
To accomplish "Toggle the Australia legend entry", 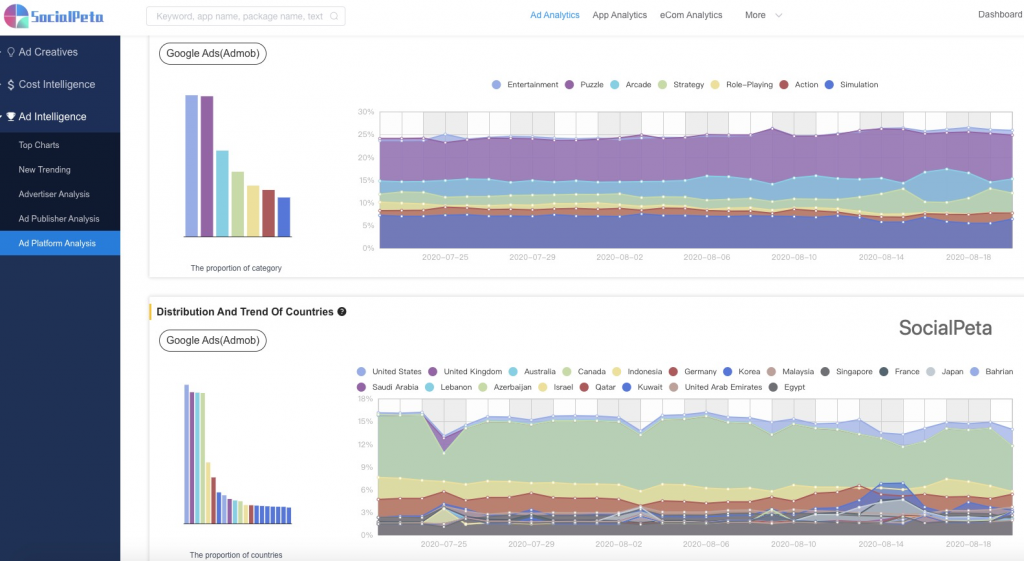I will [532, 372].
